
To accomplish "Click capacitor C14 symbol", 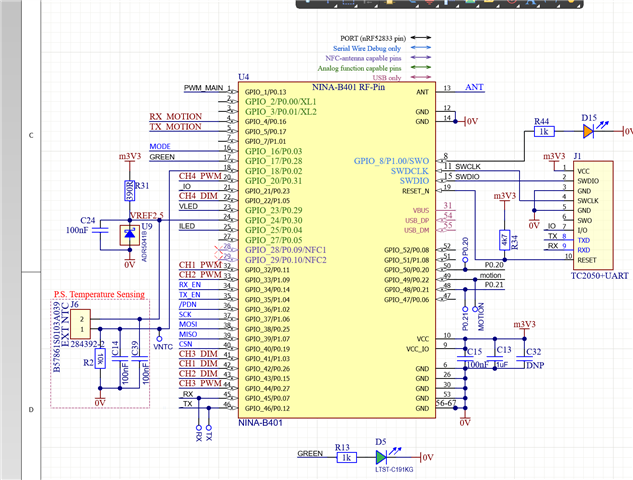I will (x=120, y=358).
